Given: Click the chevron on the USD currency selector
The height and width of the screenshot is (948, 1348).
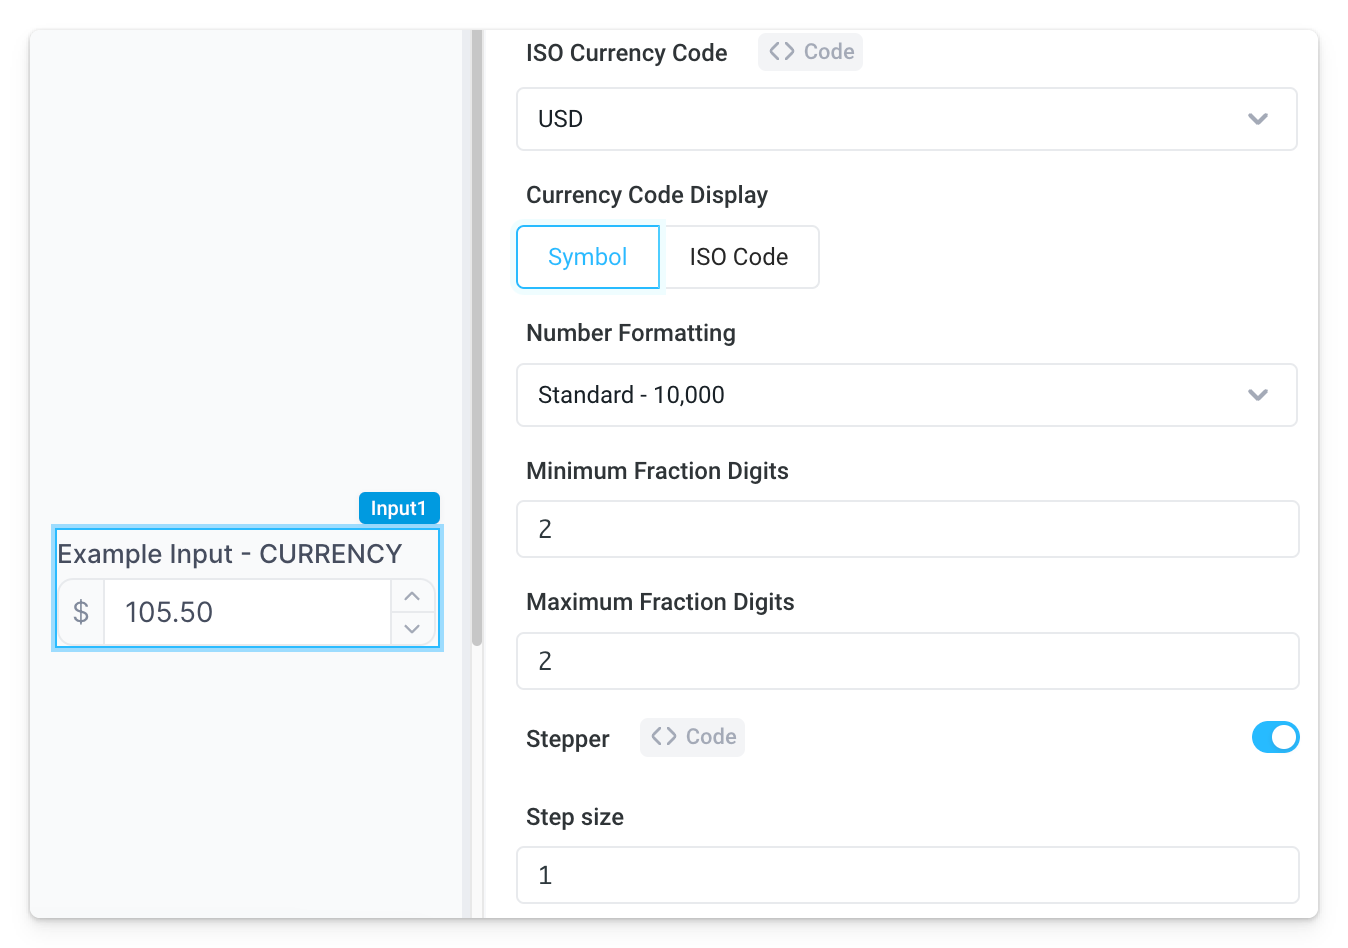Looking at the screenshot, I should pyautogui.click(x=1257, y=119).
